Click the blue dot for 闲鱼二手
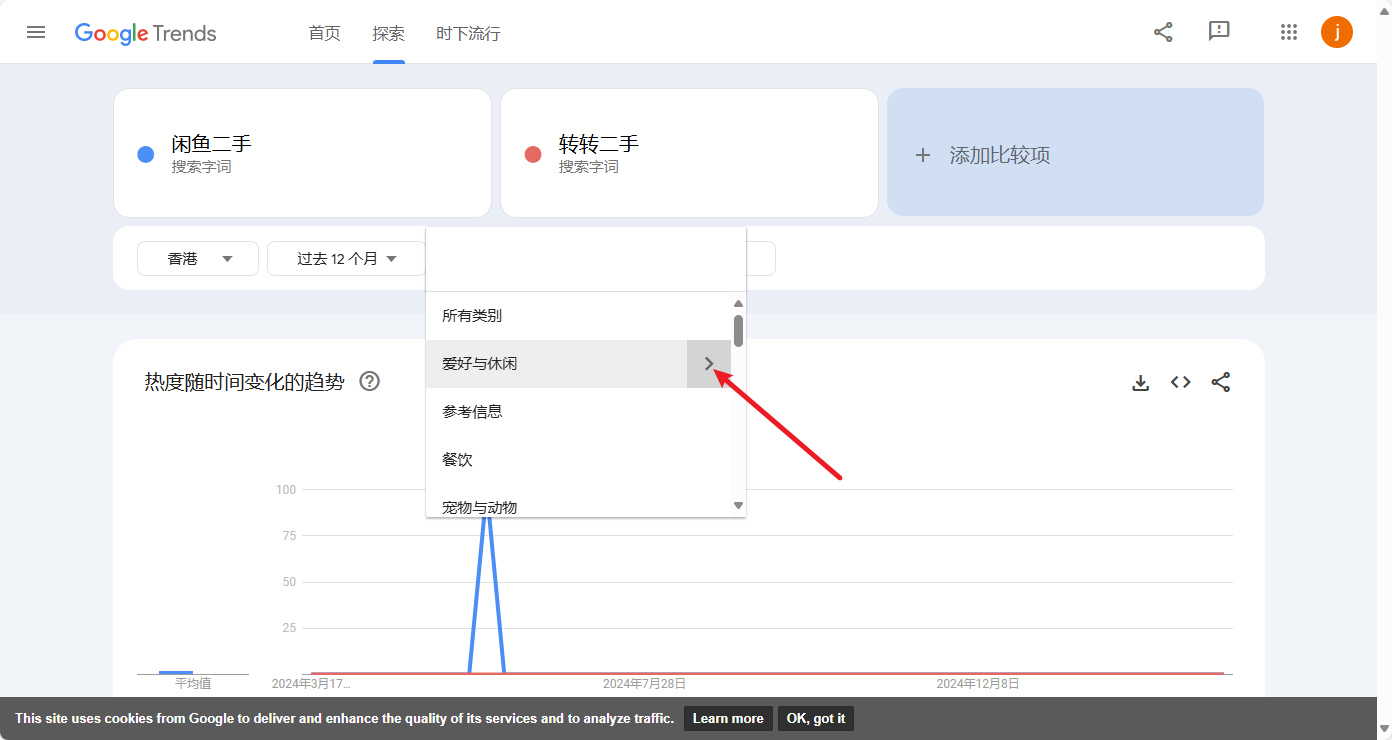This screenshot has width=1392, height=740. tap(146, 155)
